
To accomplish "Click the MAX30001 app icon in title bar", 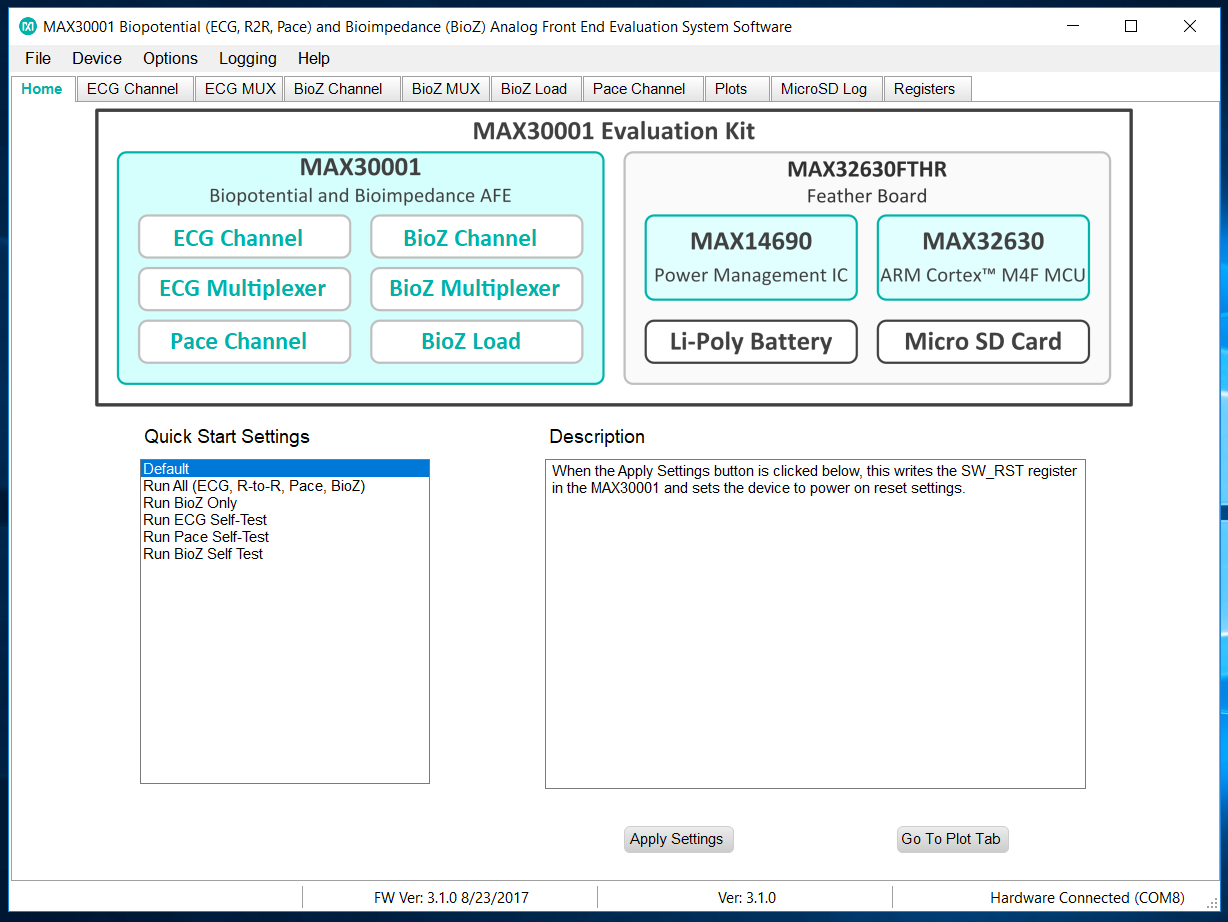I will 28,26.
